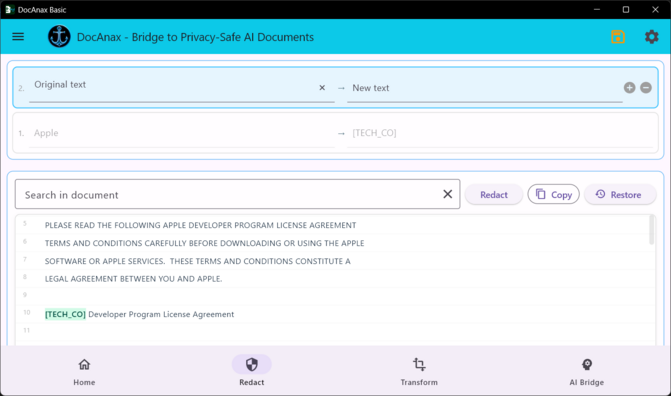671x396 pixels.
Task: Remove rule 2 with the minus icon
Action: click(x=646, y=88)
